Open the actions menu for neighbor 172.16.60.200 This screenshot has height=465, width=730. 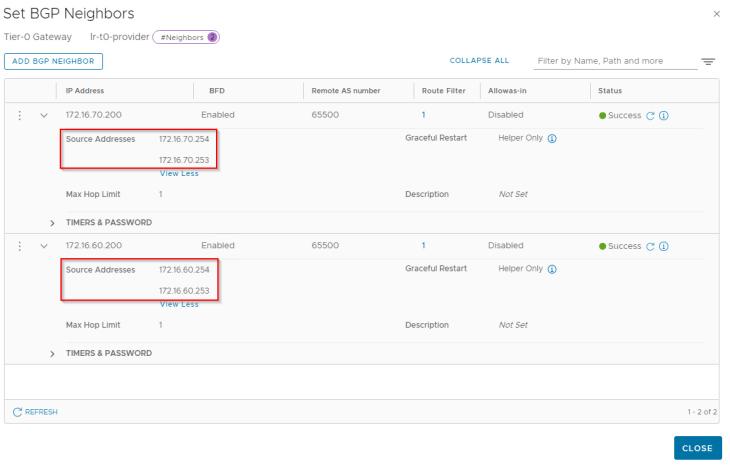pyautogui.click(x=20, y=246)
